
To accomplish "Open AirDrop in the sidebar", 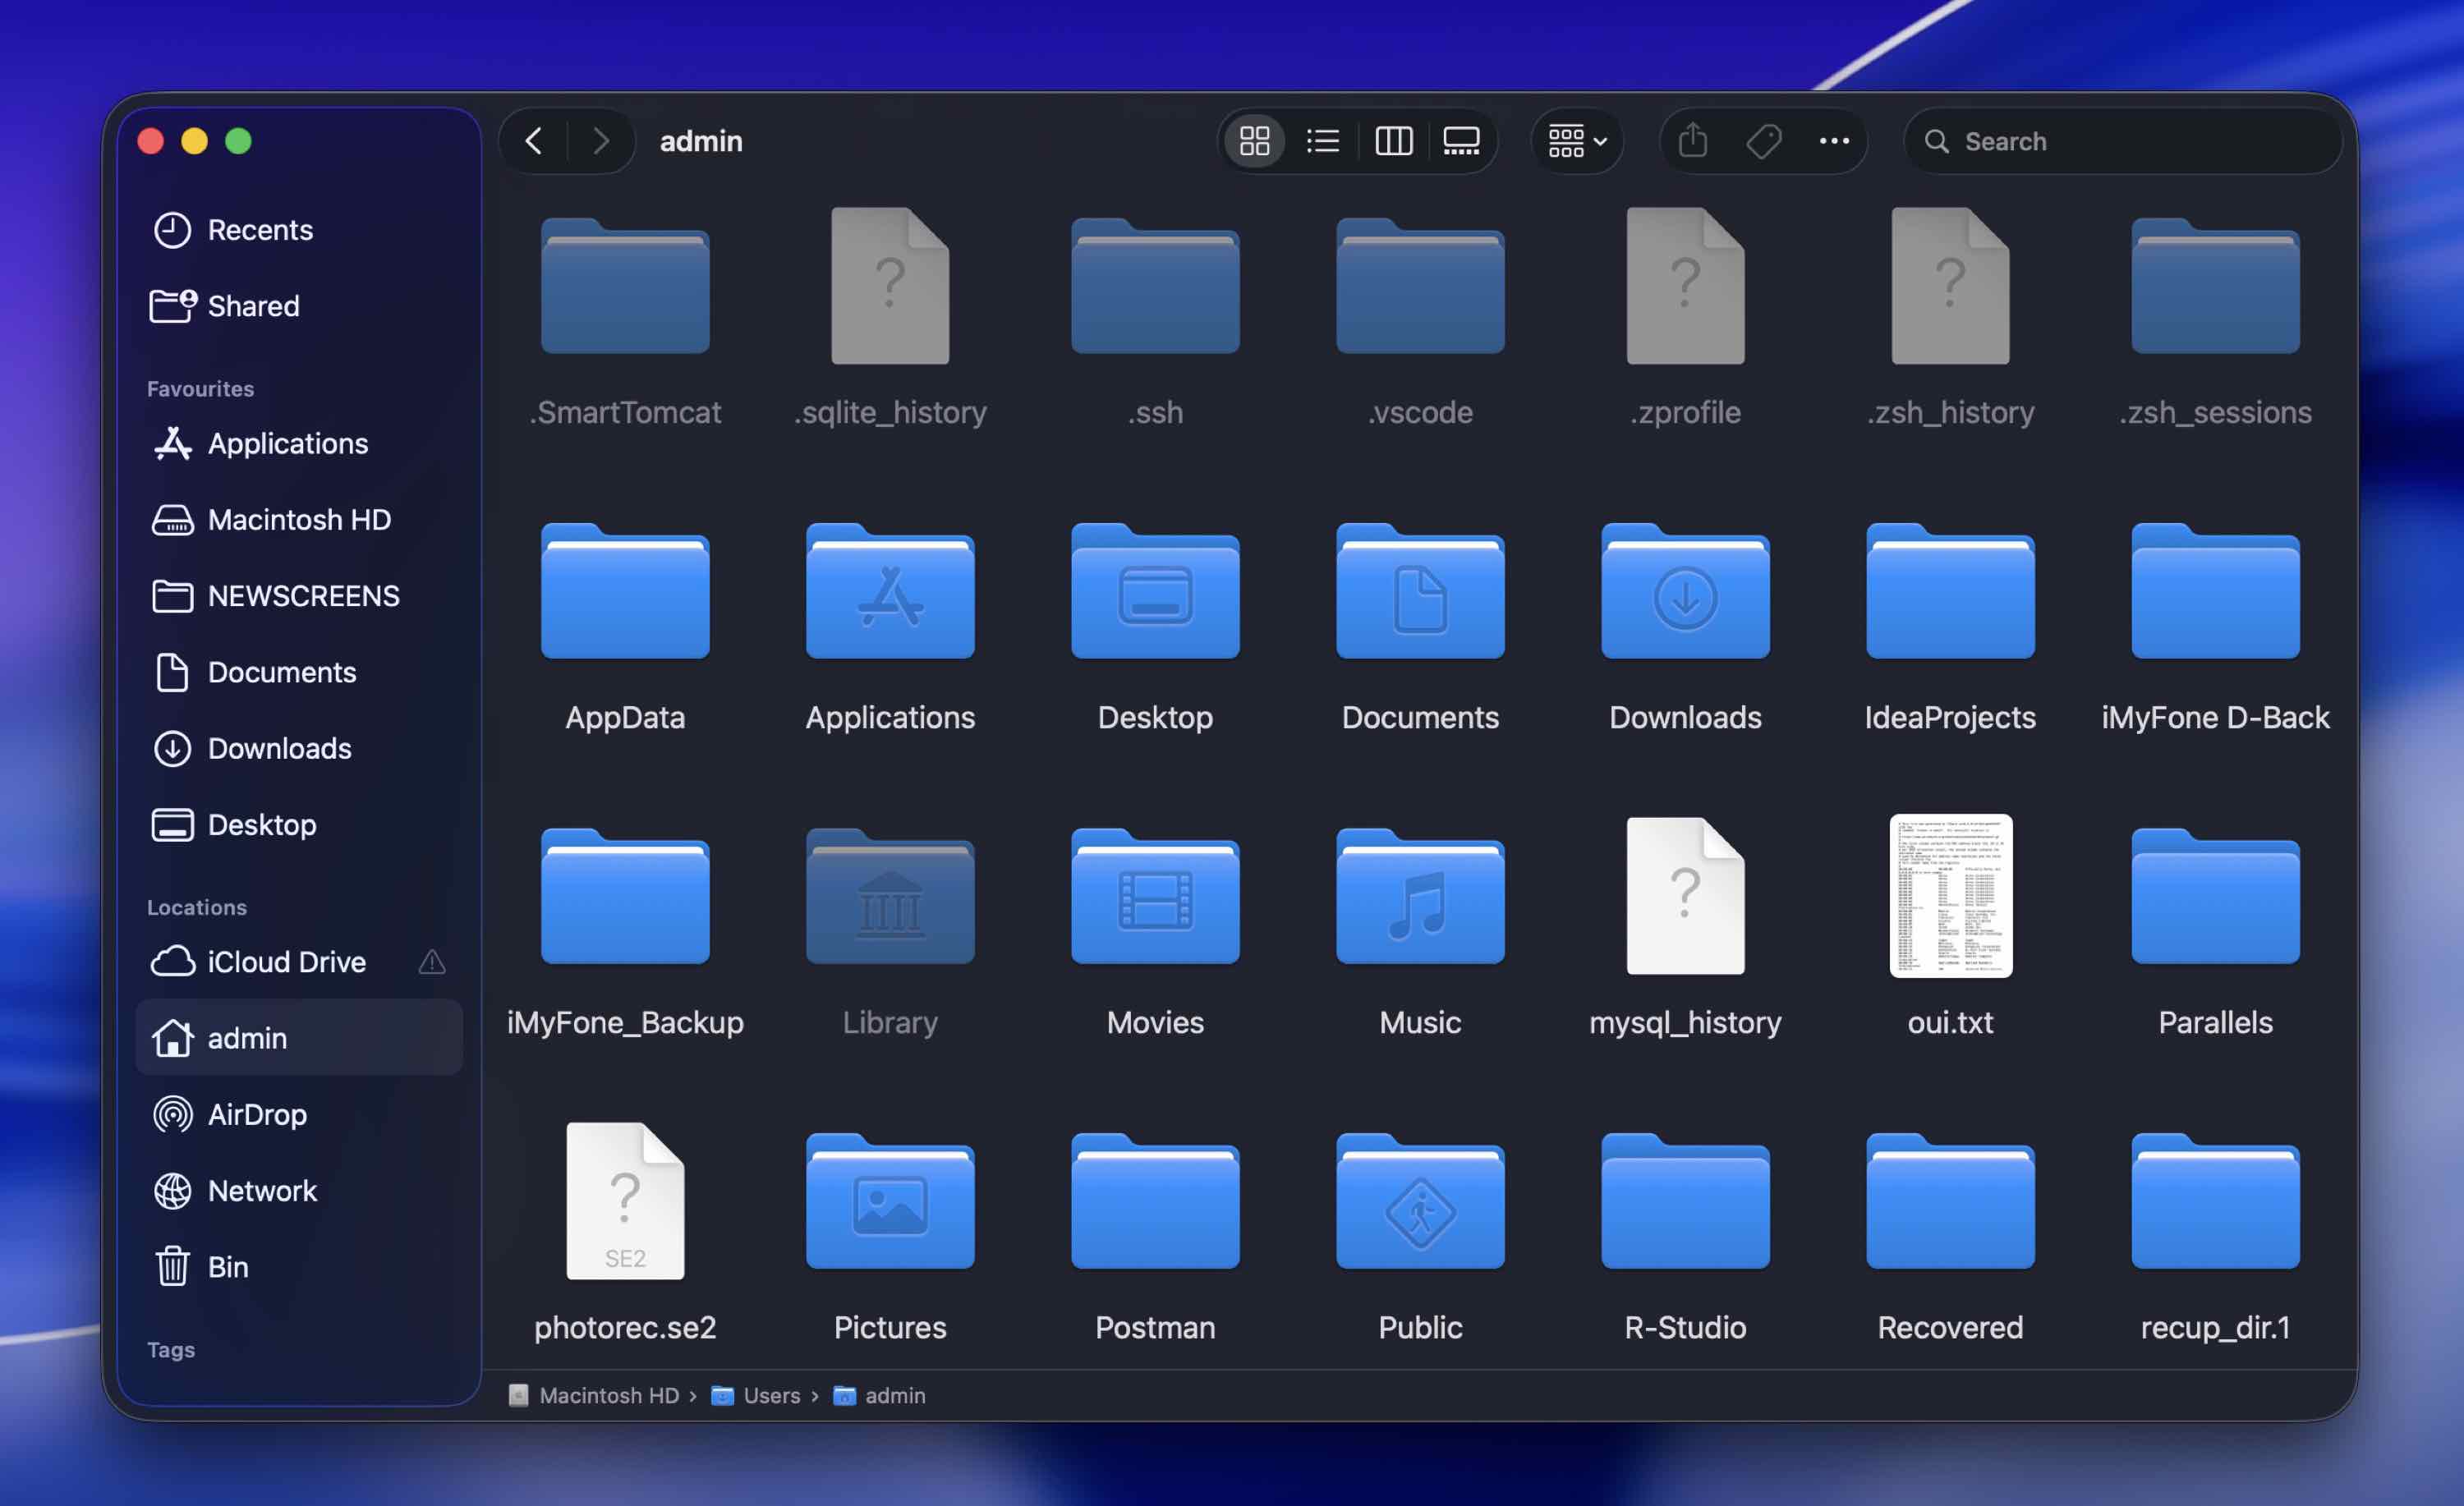I will [298, 1114].
